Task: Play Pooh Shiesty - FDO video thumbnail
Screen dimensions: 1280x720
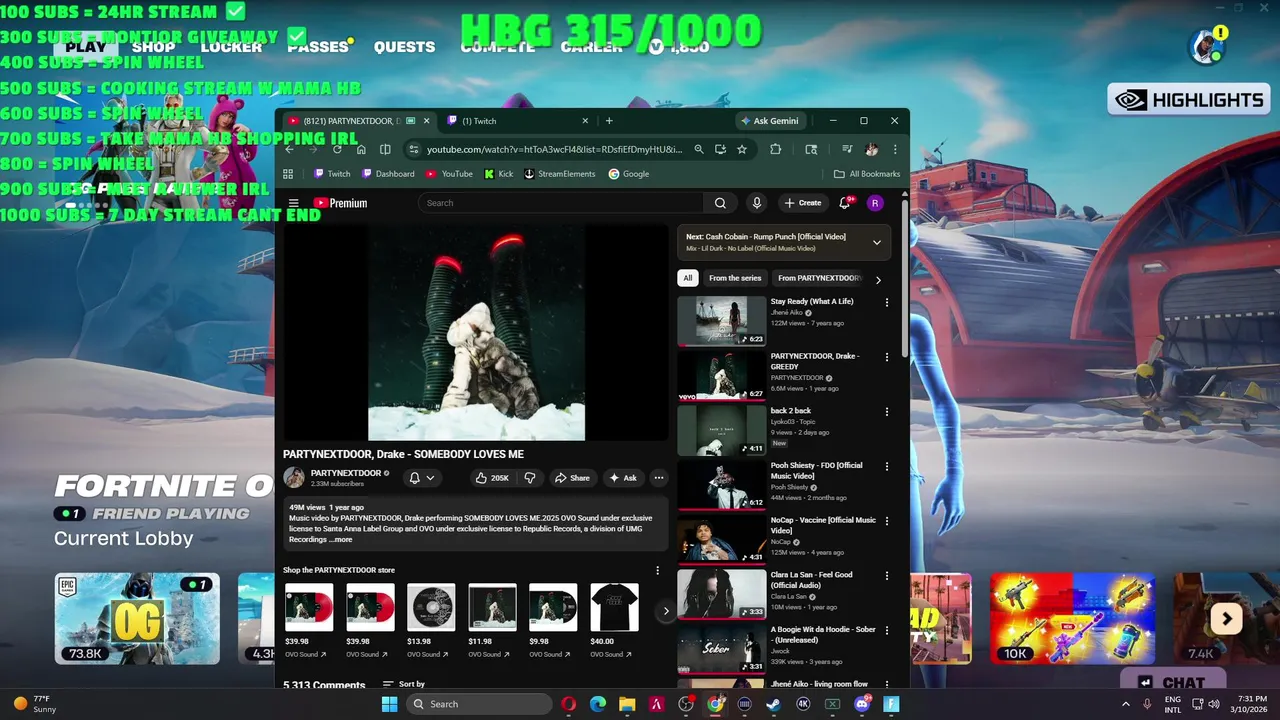Action: click(x=722, y=484)
